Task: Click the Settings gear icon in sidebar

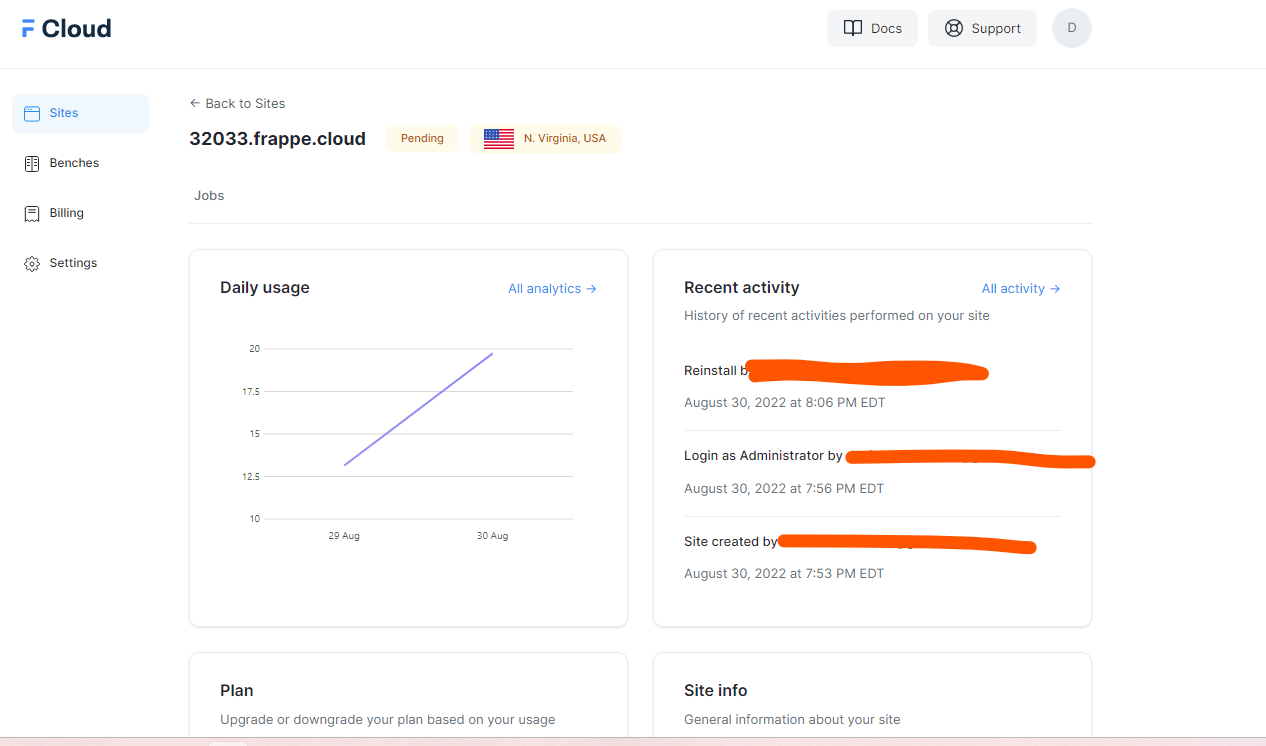Action: [x=32, y=263]
